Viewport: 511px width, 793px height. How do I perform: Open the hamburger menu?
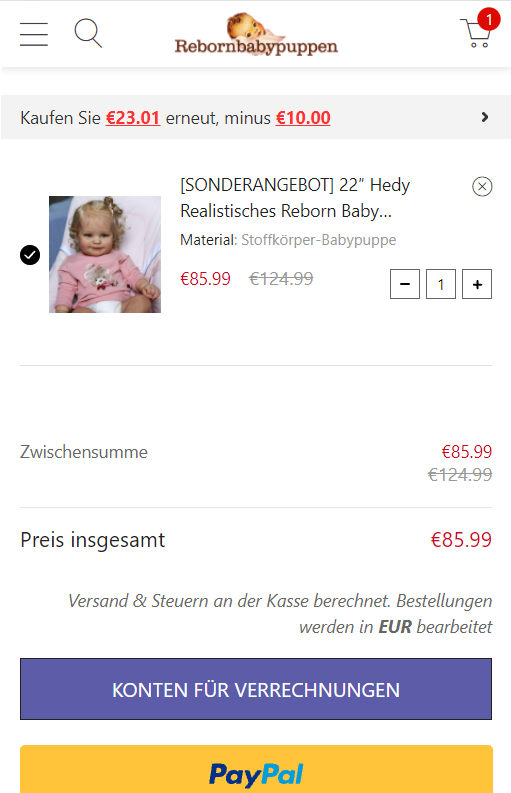pyautogui.click(x=34, y=34)
